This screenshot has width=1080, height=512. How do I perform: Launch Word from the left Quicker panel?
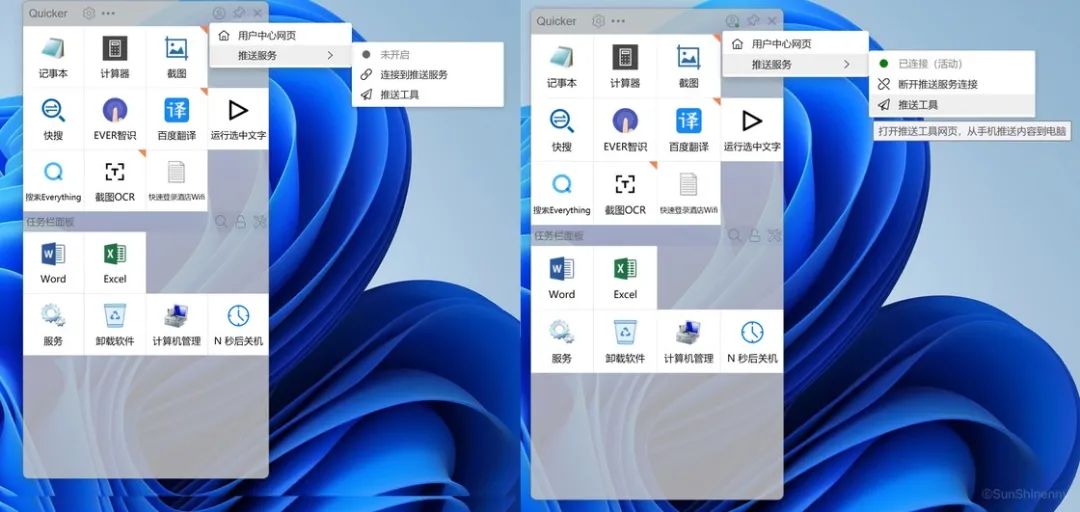[x=54, y=263]
